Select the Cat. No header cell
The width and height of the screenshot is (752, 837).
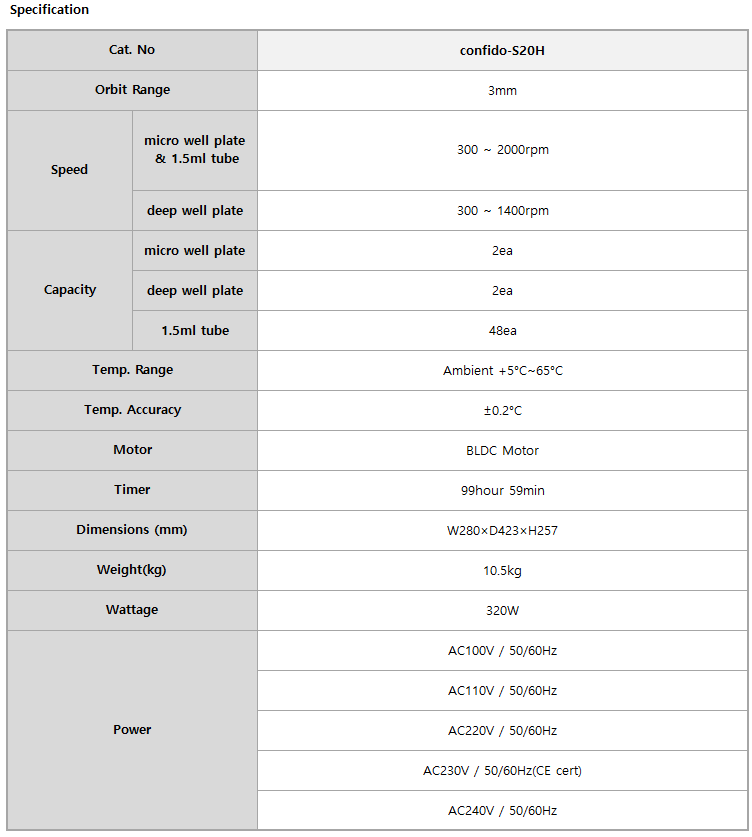[x=132, y=50]
